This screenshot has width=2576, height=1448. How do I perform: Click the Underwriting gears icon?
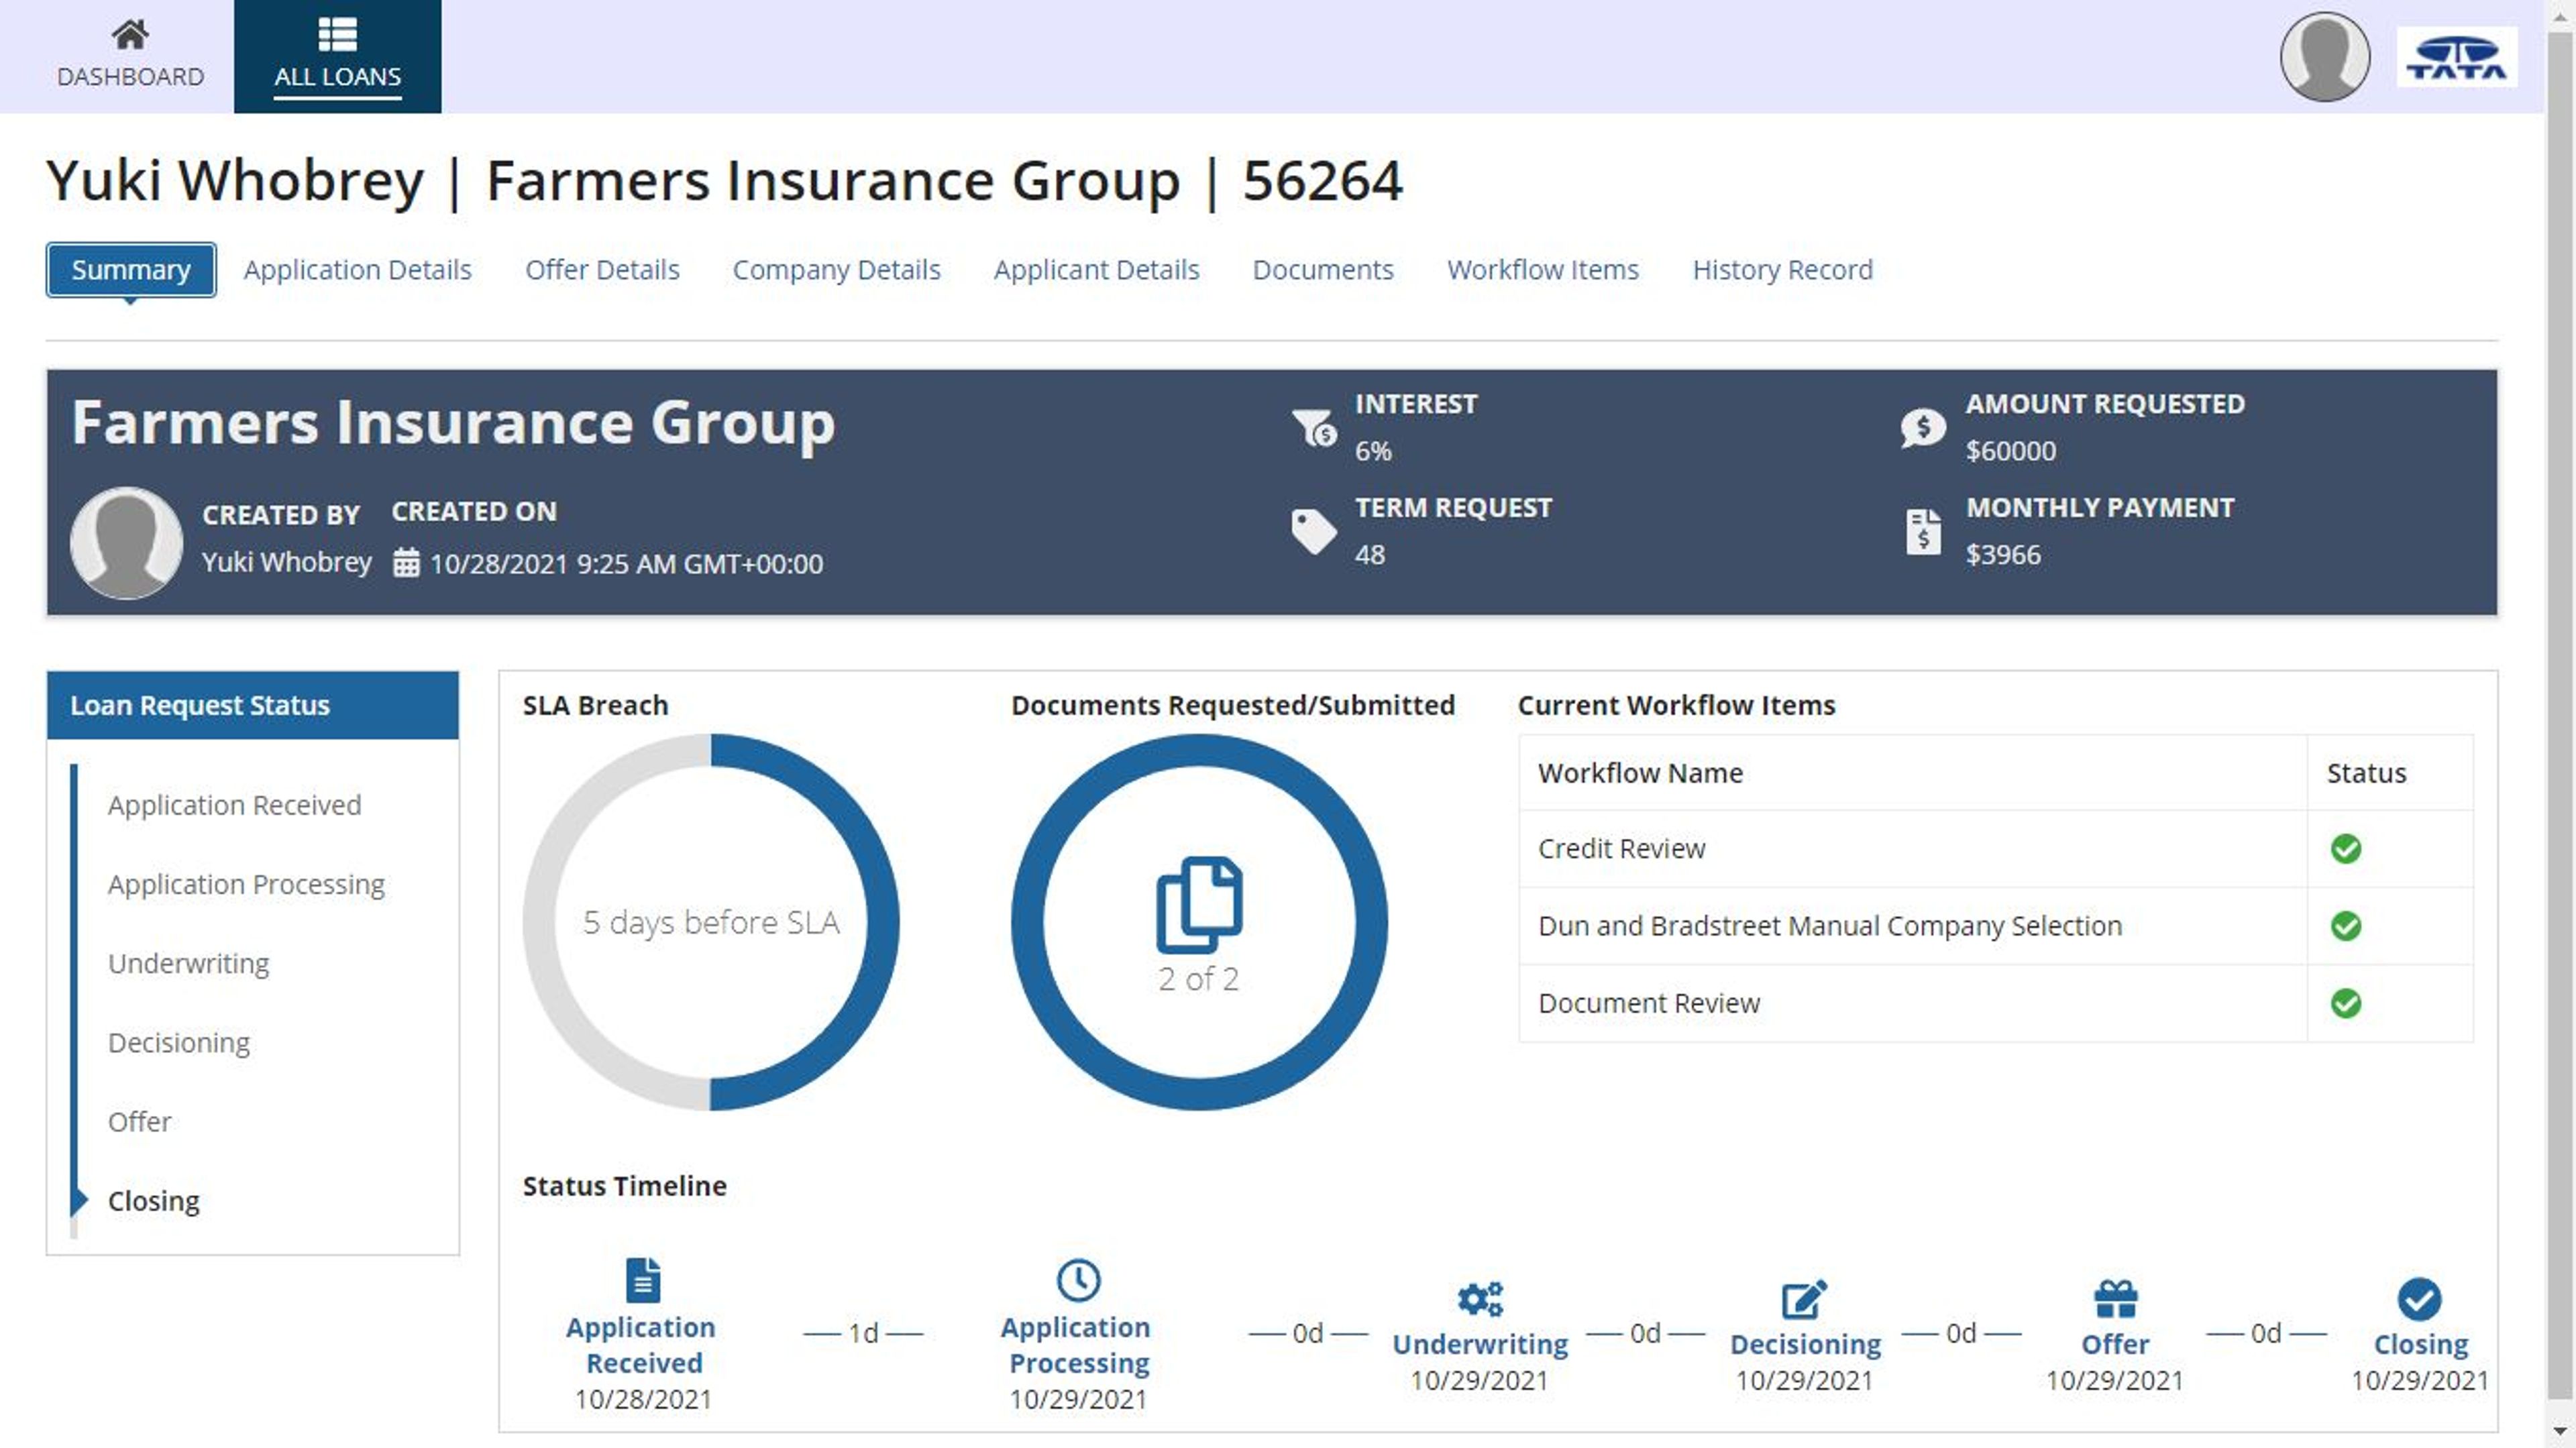point(1480,1299)
